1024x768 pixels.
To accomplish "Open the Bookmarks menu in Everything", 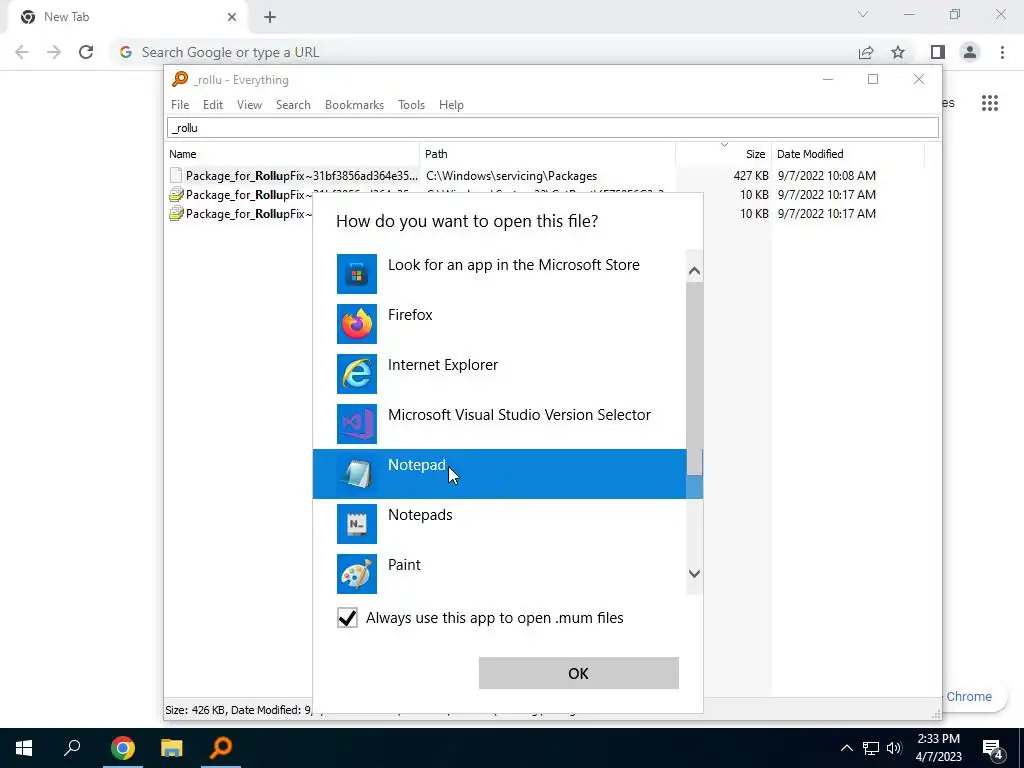I will [x=355, y=104].
